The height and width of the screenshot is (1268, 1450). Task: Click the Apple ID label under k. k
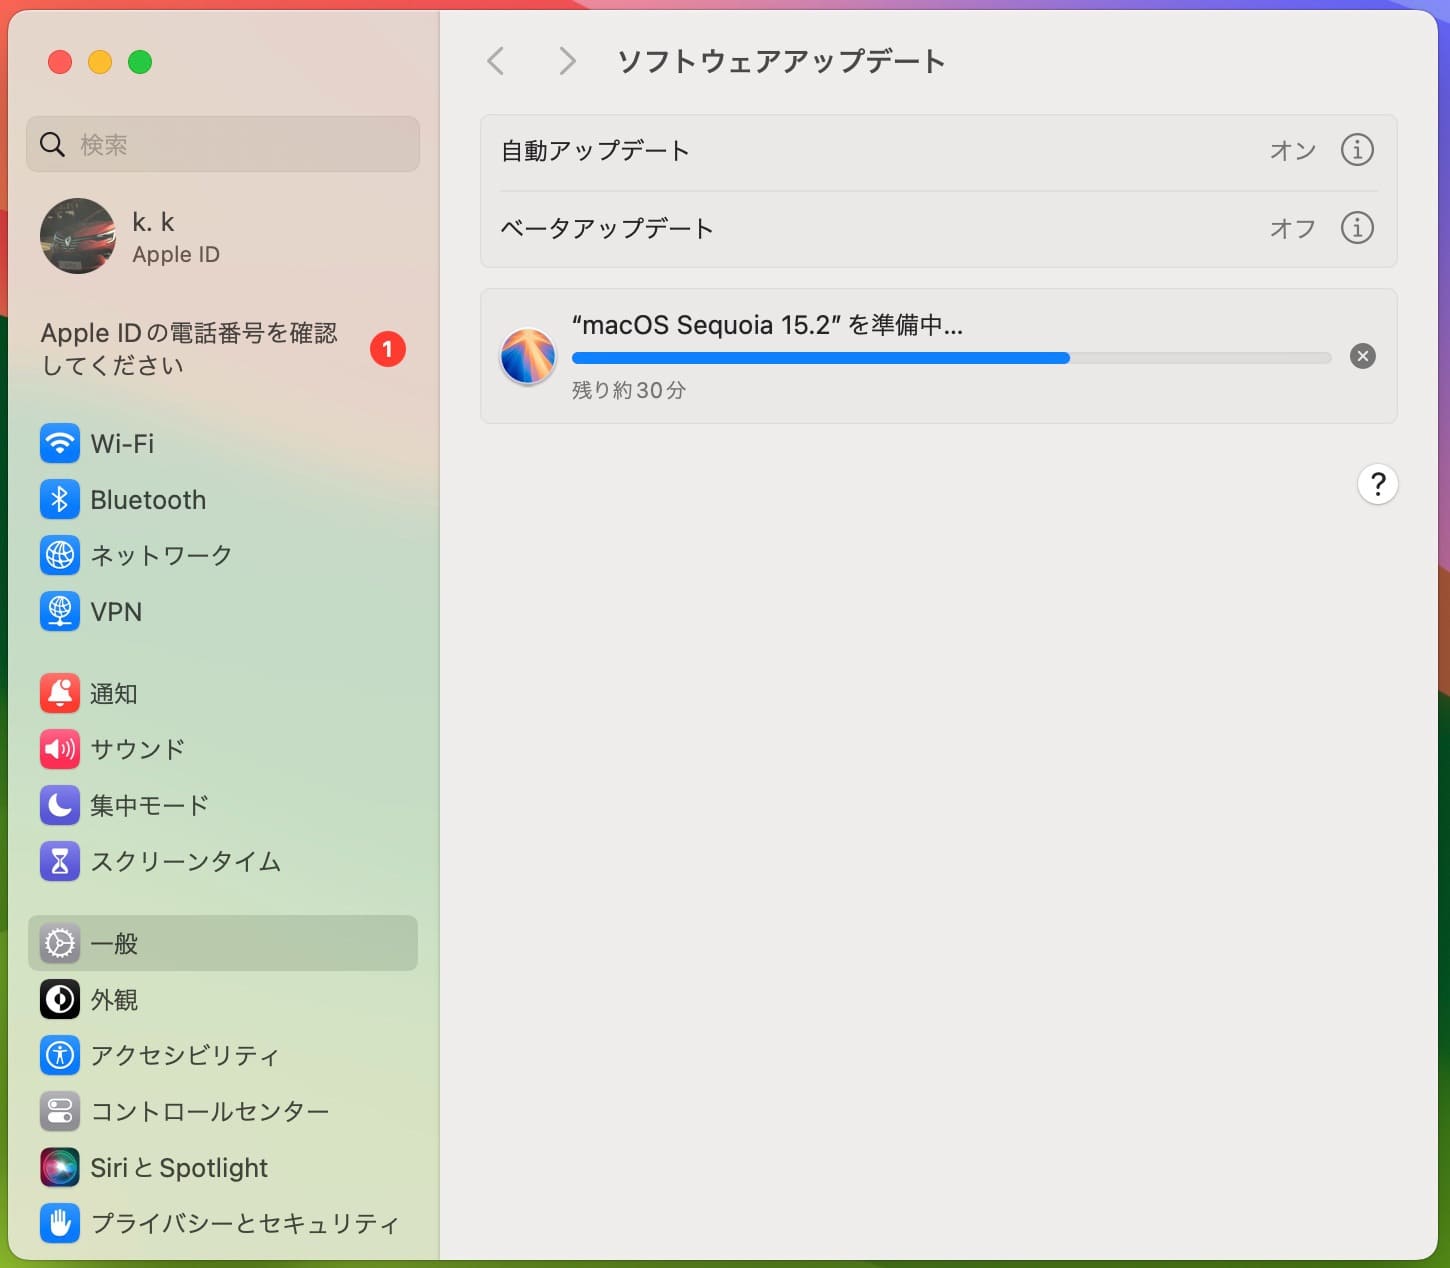pos(176,254)
